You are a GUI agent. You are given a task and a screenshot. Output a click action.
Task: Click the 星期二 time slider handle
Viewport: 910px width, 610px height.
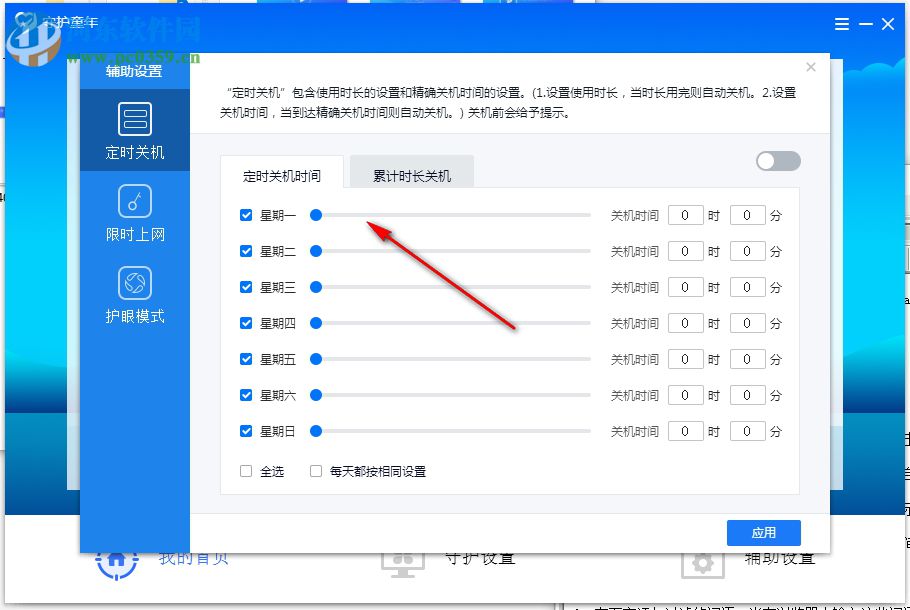[316, 251]
